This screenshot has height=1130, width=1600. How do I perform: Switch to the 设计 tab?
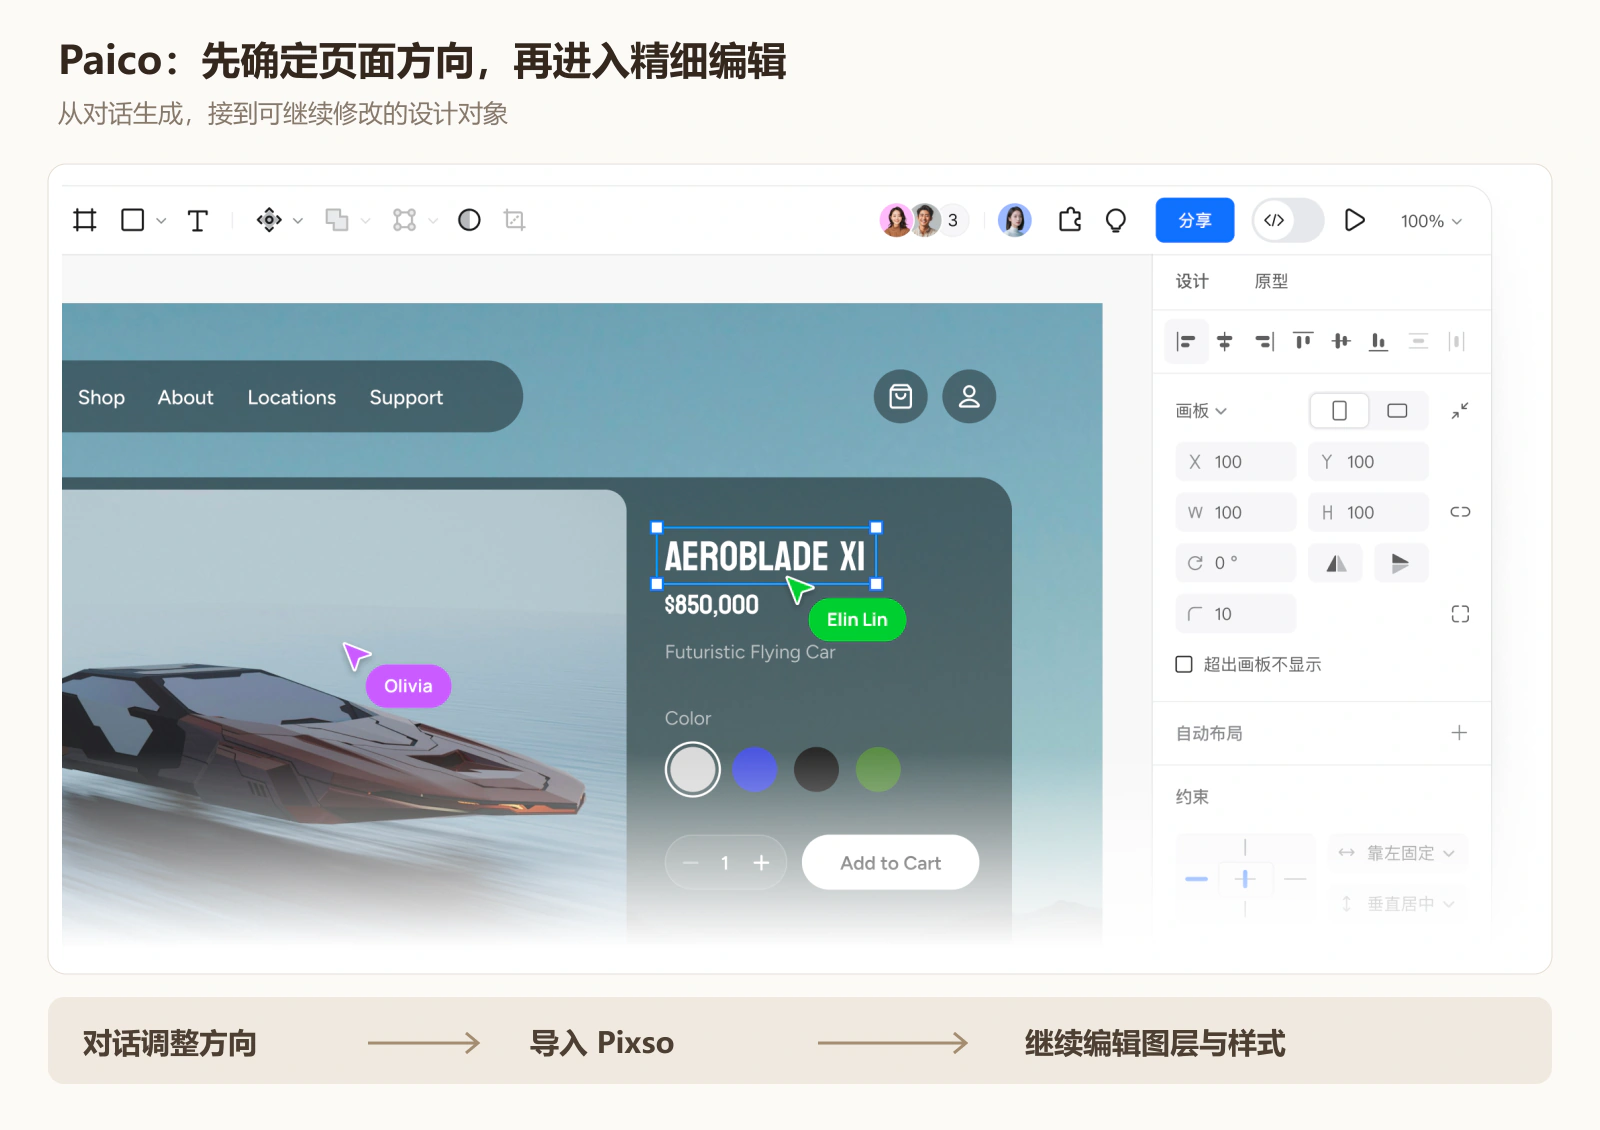(x=1192, y=282)
